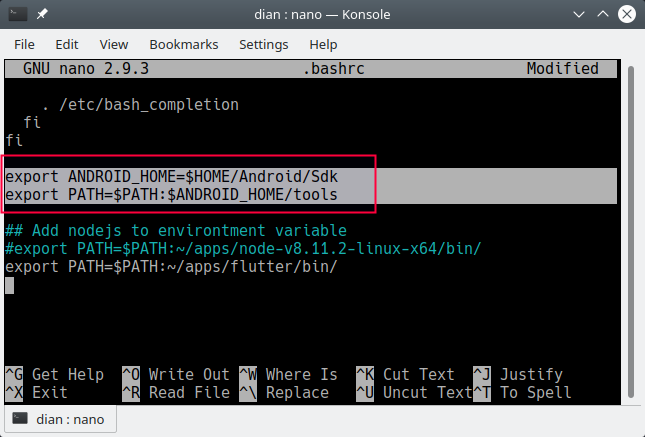Viewport: 645px width, 437px height.
Task: Click the /etc/bash_completion line
Action: point(140,104)
